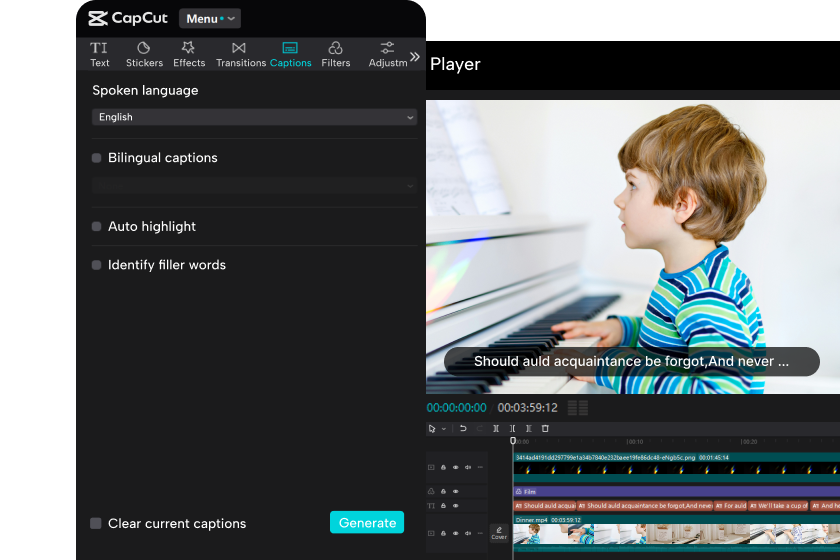Click the timeline playhead marker at 00:00

click(513, 440)
